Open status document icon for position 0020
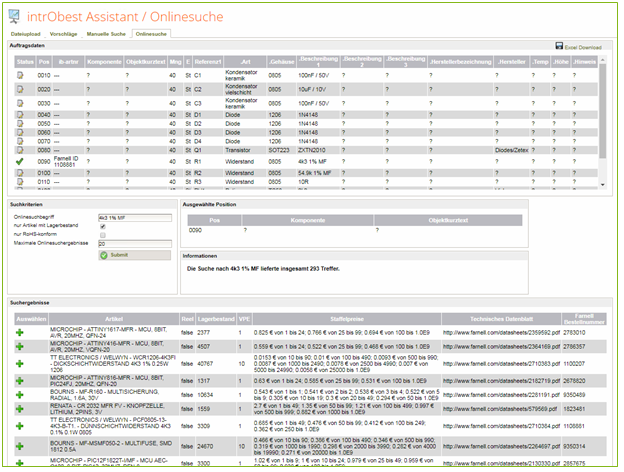 (20, 89)
